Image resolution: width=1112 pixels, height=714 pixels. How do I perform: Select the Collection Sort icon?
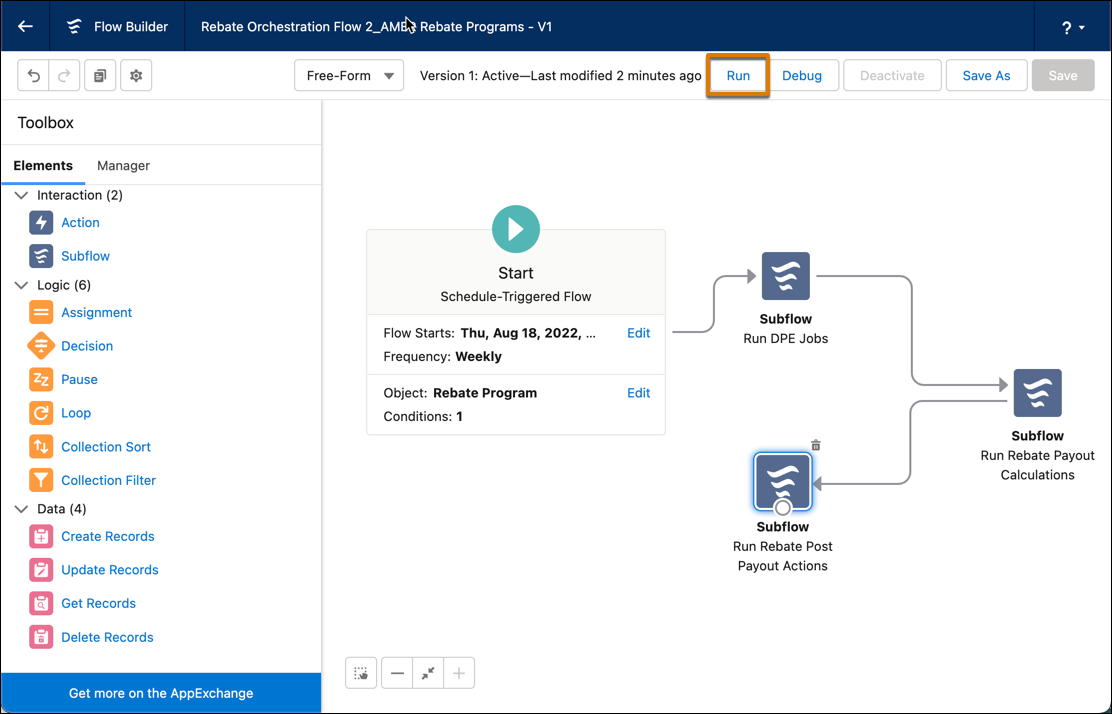click(x=41, y=447)
